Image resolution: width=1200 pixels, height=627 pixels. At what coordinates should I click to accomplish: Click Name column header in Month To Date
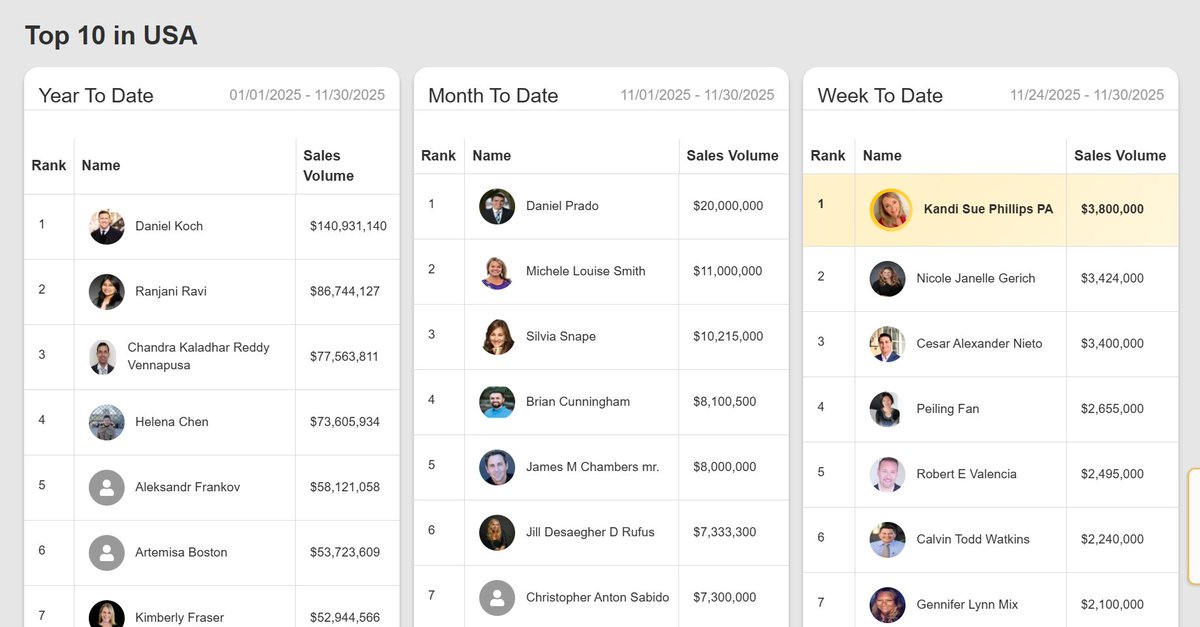coord(491,156)
